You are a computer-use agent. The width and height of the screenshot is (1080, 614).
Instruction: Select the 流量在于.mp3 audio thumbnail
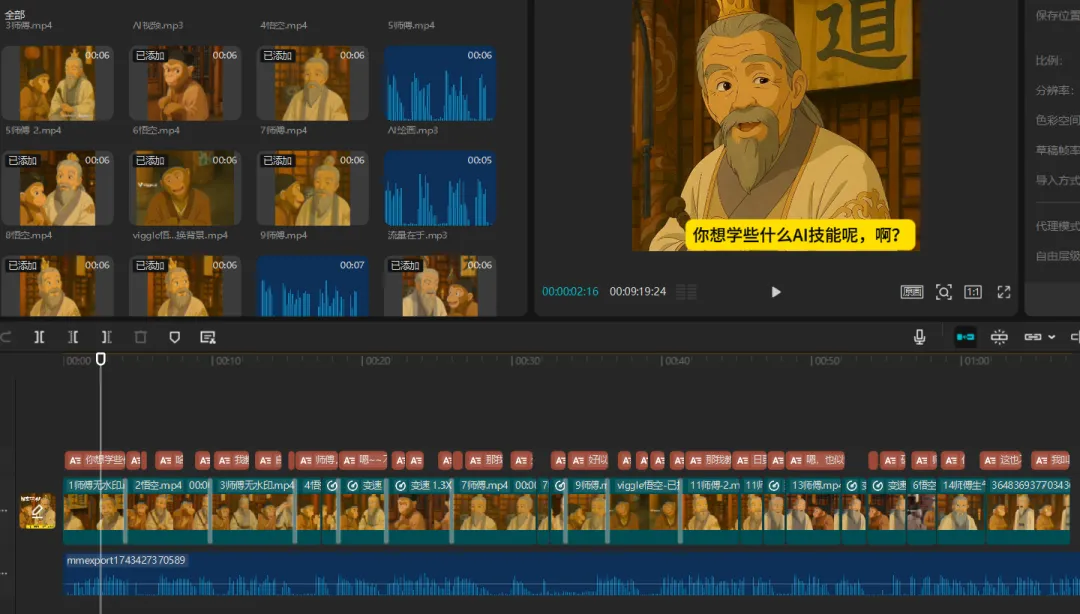[440, 188]
